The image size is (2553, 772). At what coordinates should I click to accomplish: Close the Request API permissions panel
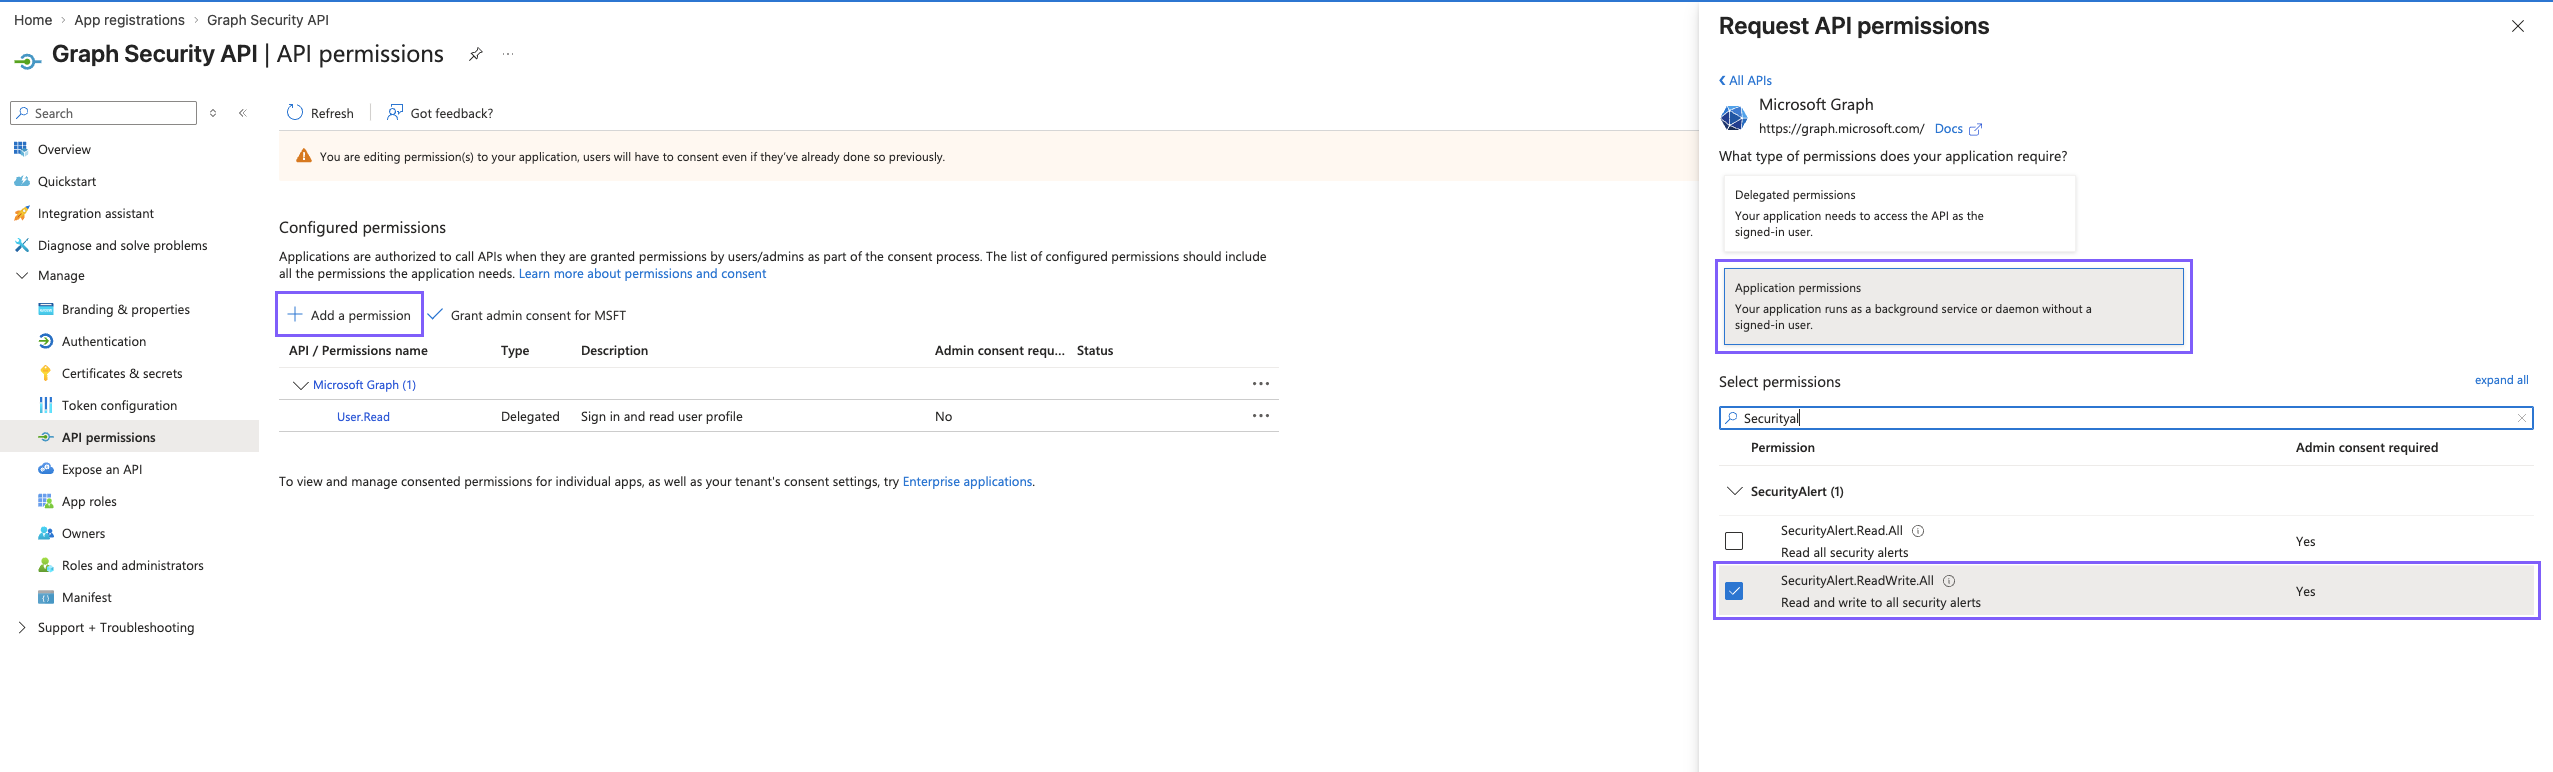(x=2518, y=26)
